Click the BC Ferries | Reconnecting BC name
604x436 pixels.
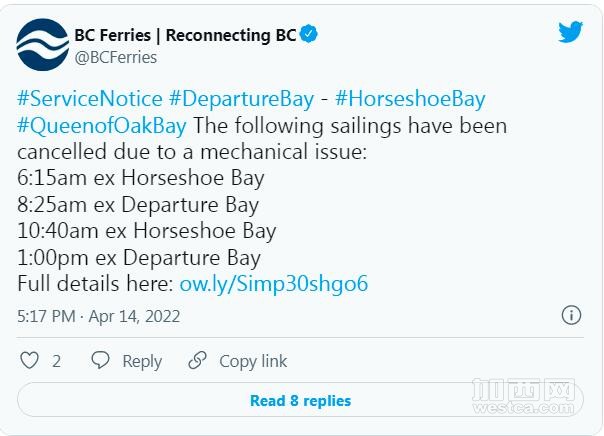(x=185, y=34)
